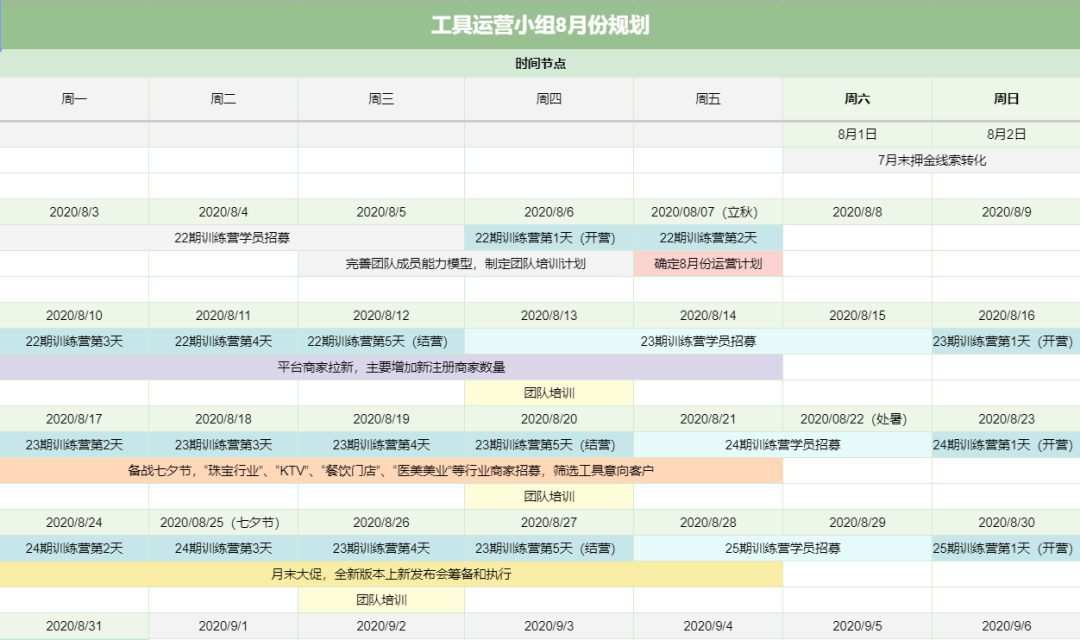
Task: Select the 周一 column header
Action: click(x=74, y=99)
